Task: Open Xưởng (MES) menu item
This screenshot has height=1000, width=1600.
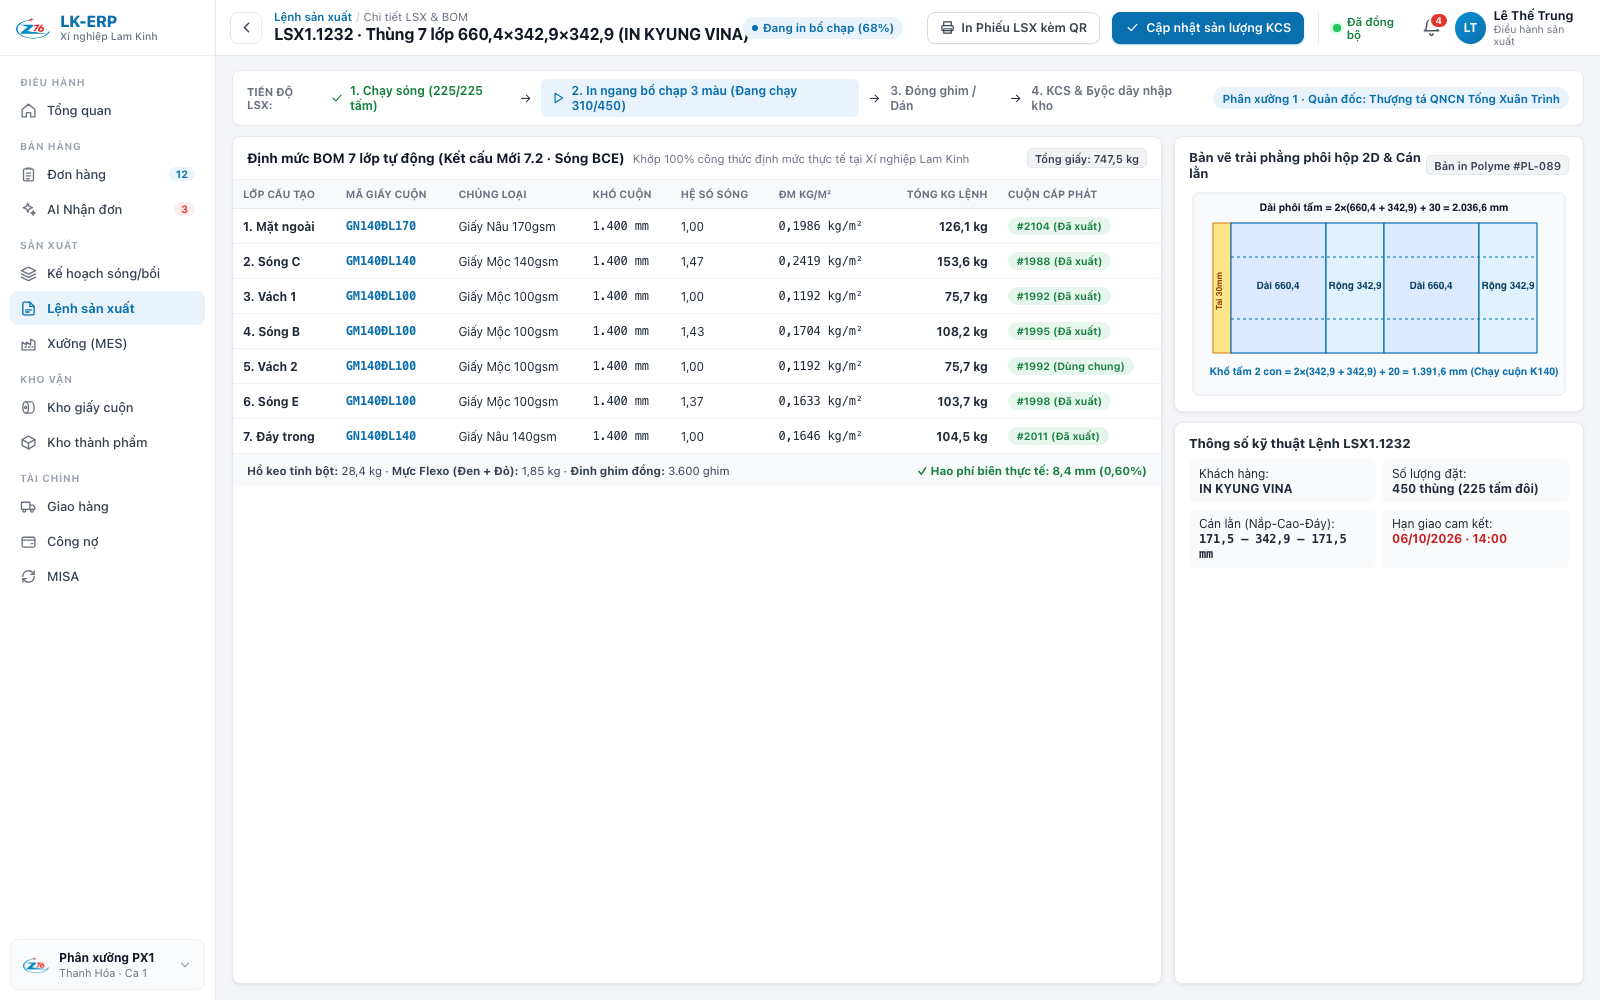Action: coord(107,344)
